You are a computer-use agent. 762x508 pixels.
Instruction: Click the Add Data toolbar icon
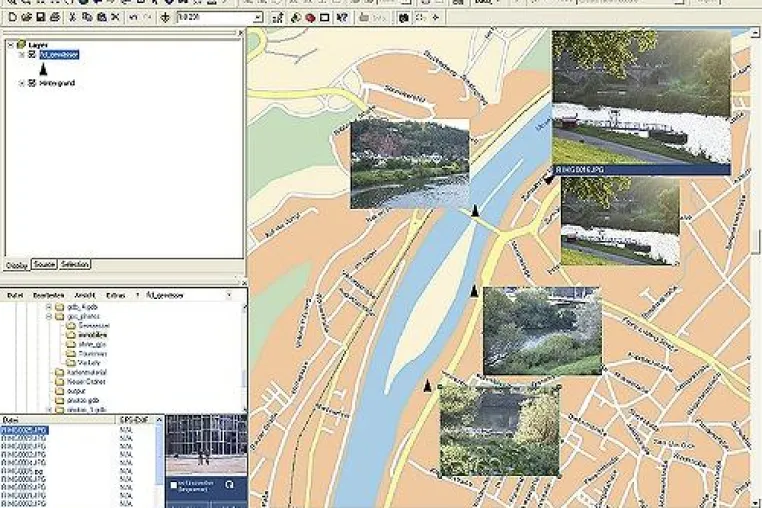click(x=165, y=18)
